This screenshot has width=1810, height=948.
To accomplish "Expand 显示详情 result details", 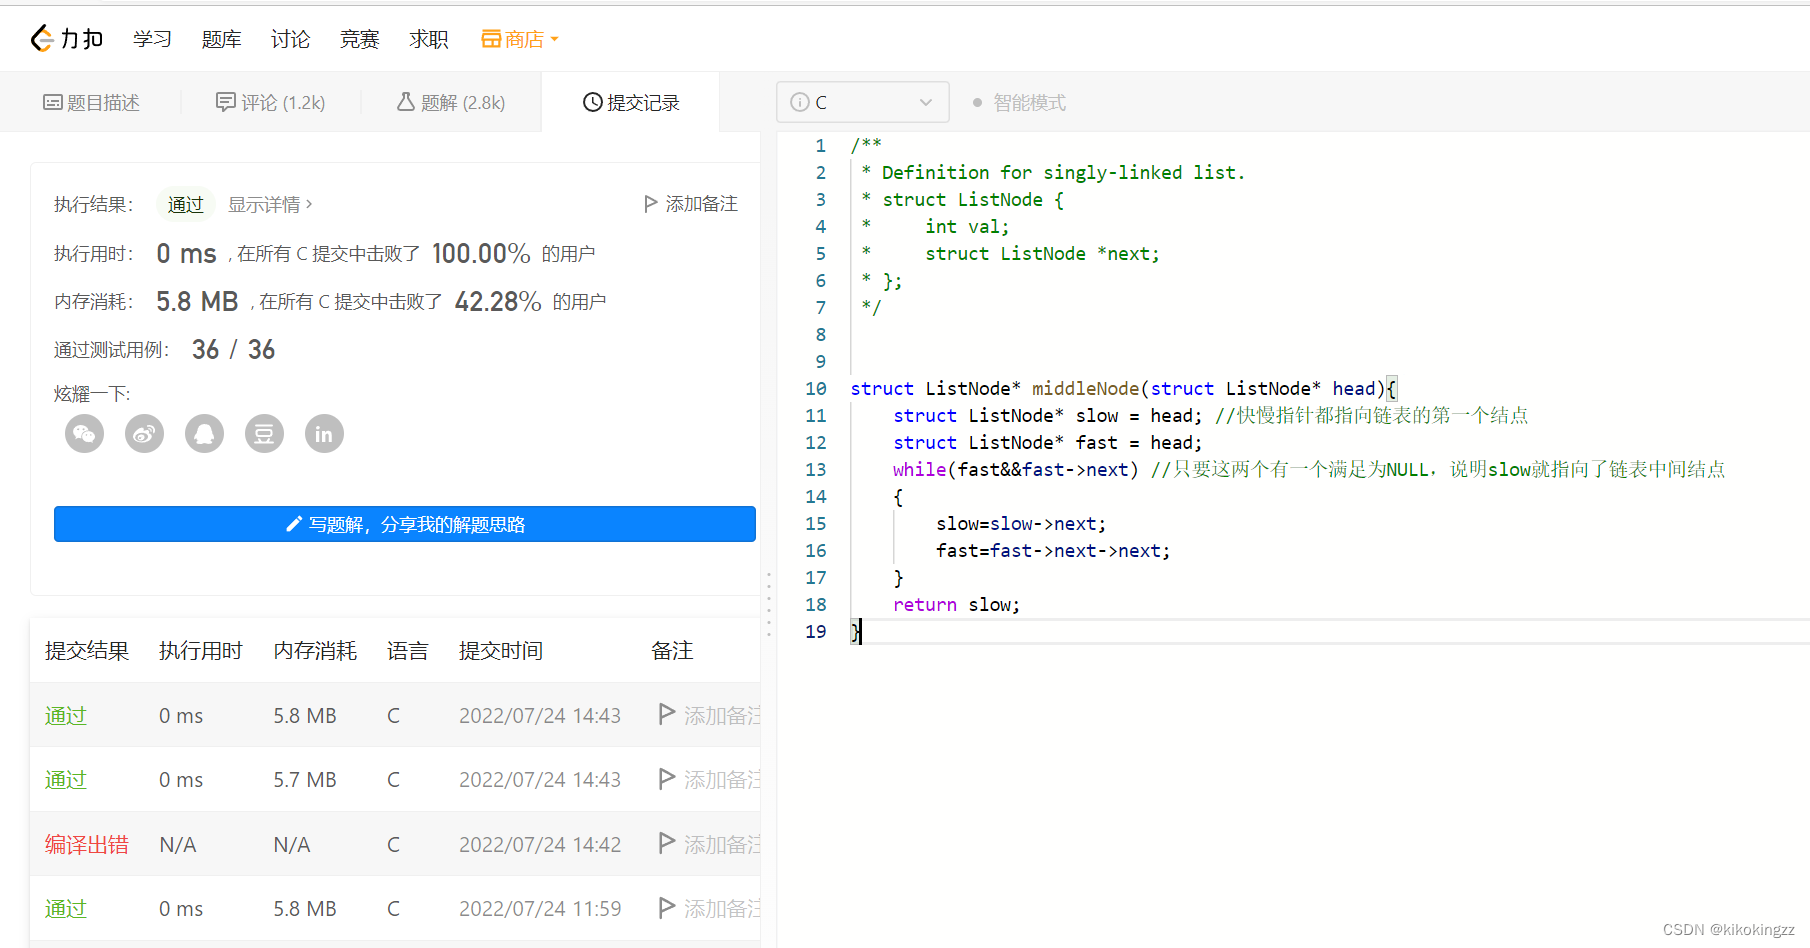I will 270,204.
